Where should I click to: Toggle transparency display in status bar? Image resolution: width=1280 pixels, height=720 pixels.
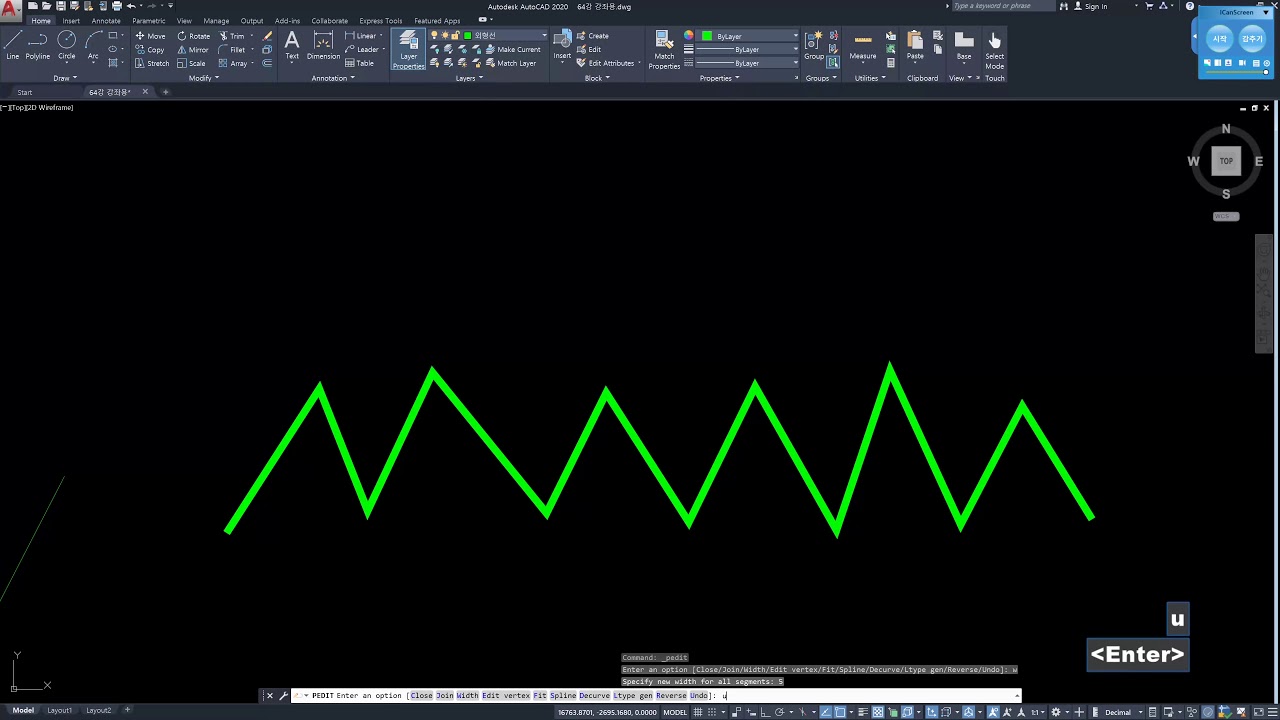coord(878,712)
